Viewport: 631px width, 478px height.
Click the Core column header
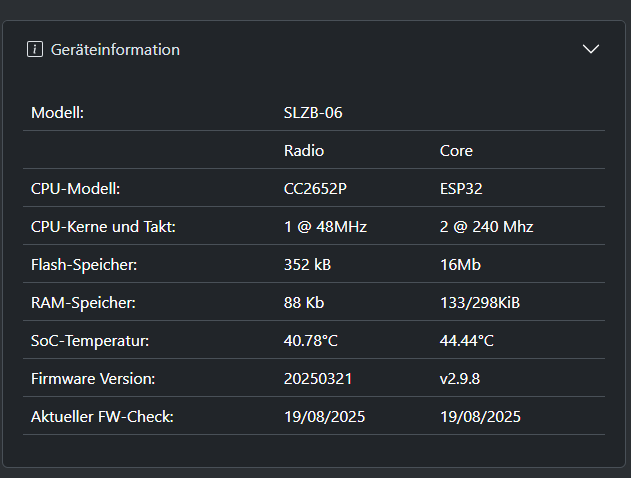coord(456,150)
